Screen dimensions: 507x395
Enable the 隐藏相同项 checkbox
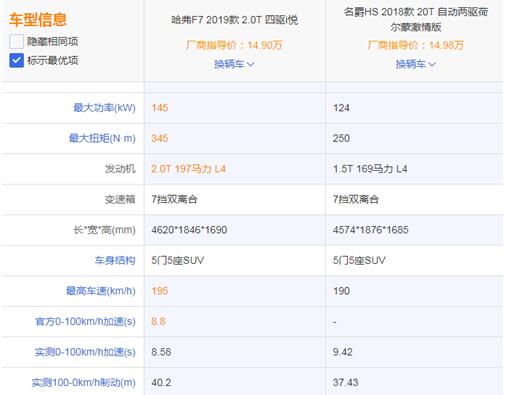click(x=16, y=42)
